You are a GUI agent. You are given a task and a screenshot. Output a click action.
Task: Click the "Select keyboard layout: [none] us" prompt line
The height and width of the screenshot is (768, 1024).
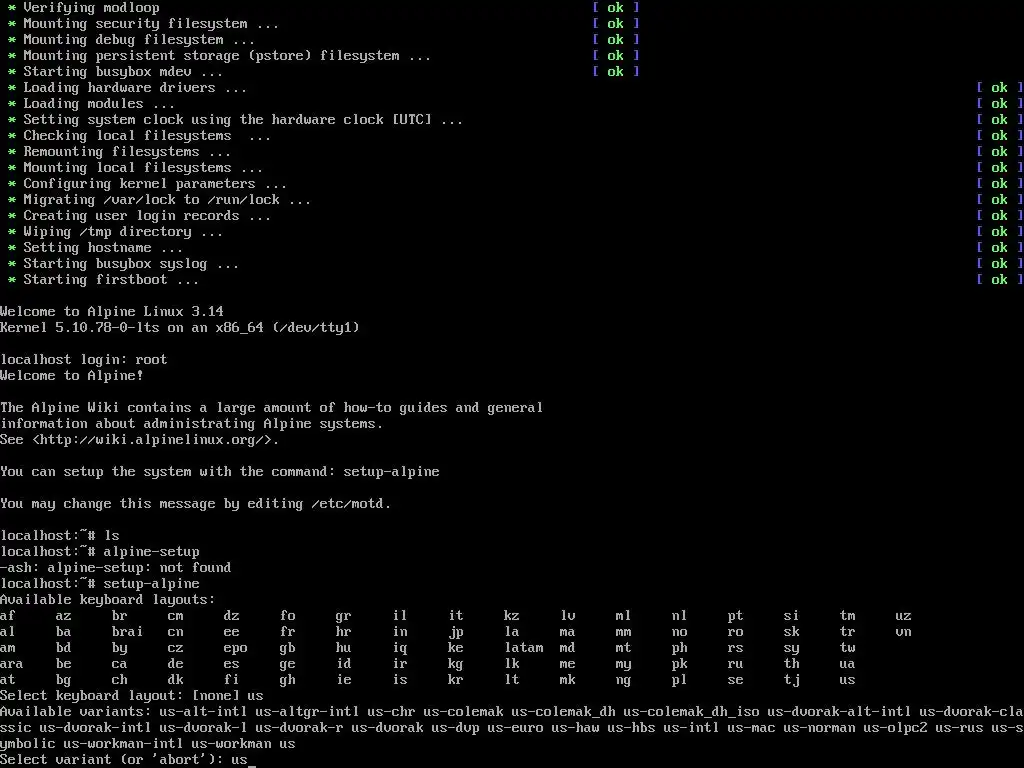pos(132,696)
